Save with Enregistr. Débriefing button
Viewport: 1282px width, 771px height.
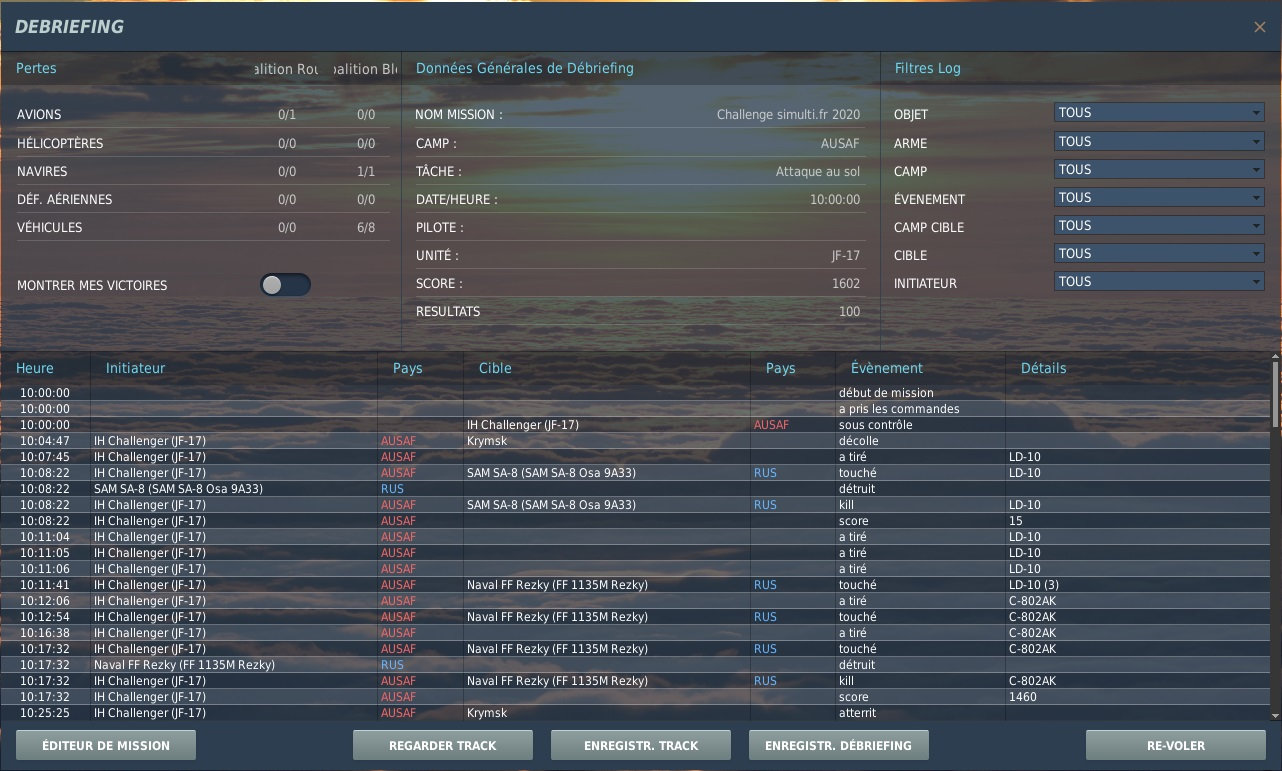click(838, 745)
